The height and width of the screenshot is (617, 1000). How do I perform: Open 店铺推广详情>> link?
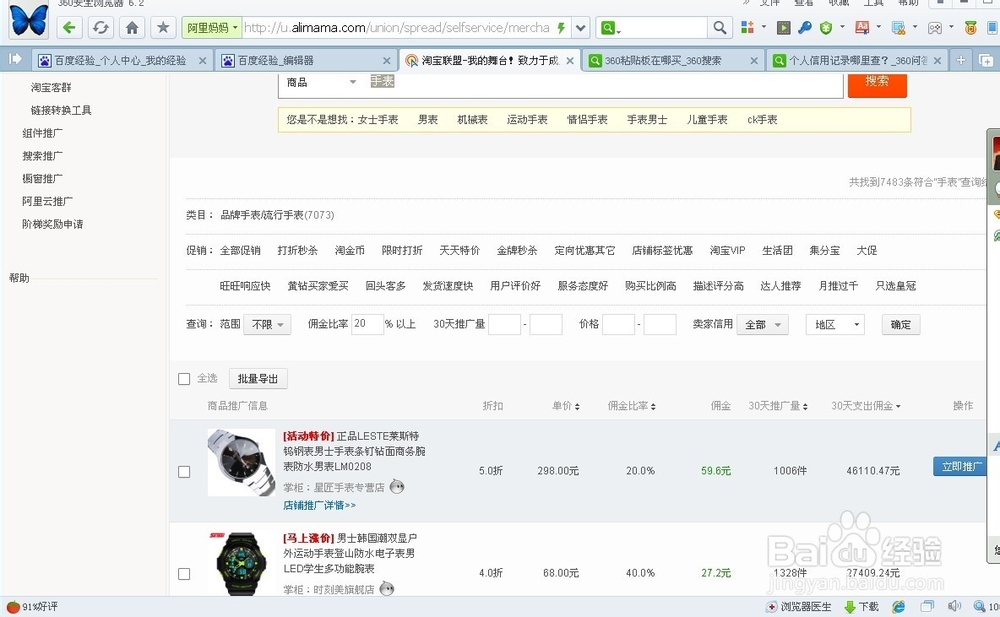(x=320, y=505)
